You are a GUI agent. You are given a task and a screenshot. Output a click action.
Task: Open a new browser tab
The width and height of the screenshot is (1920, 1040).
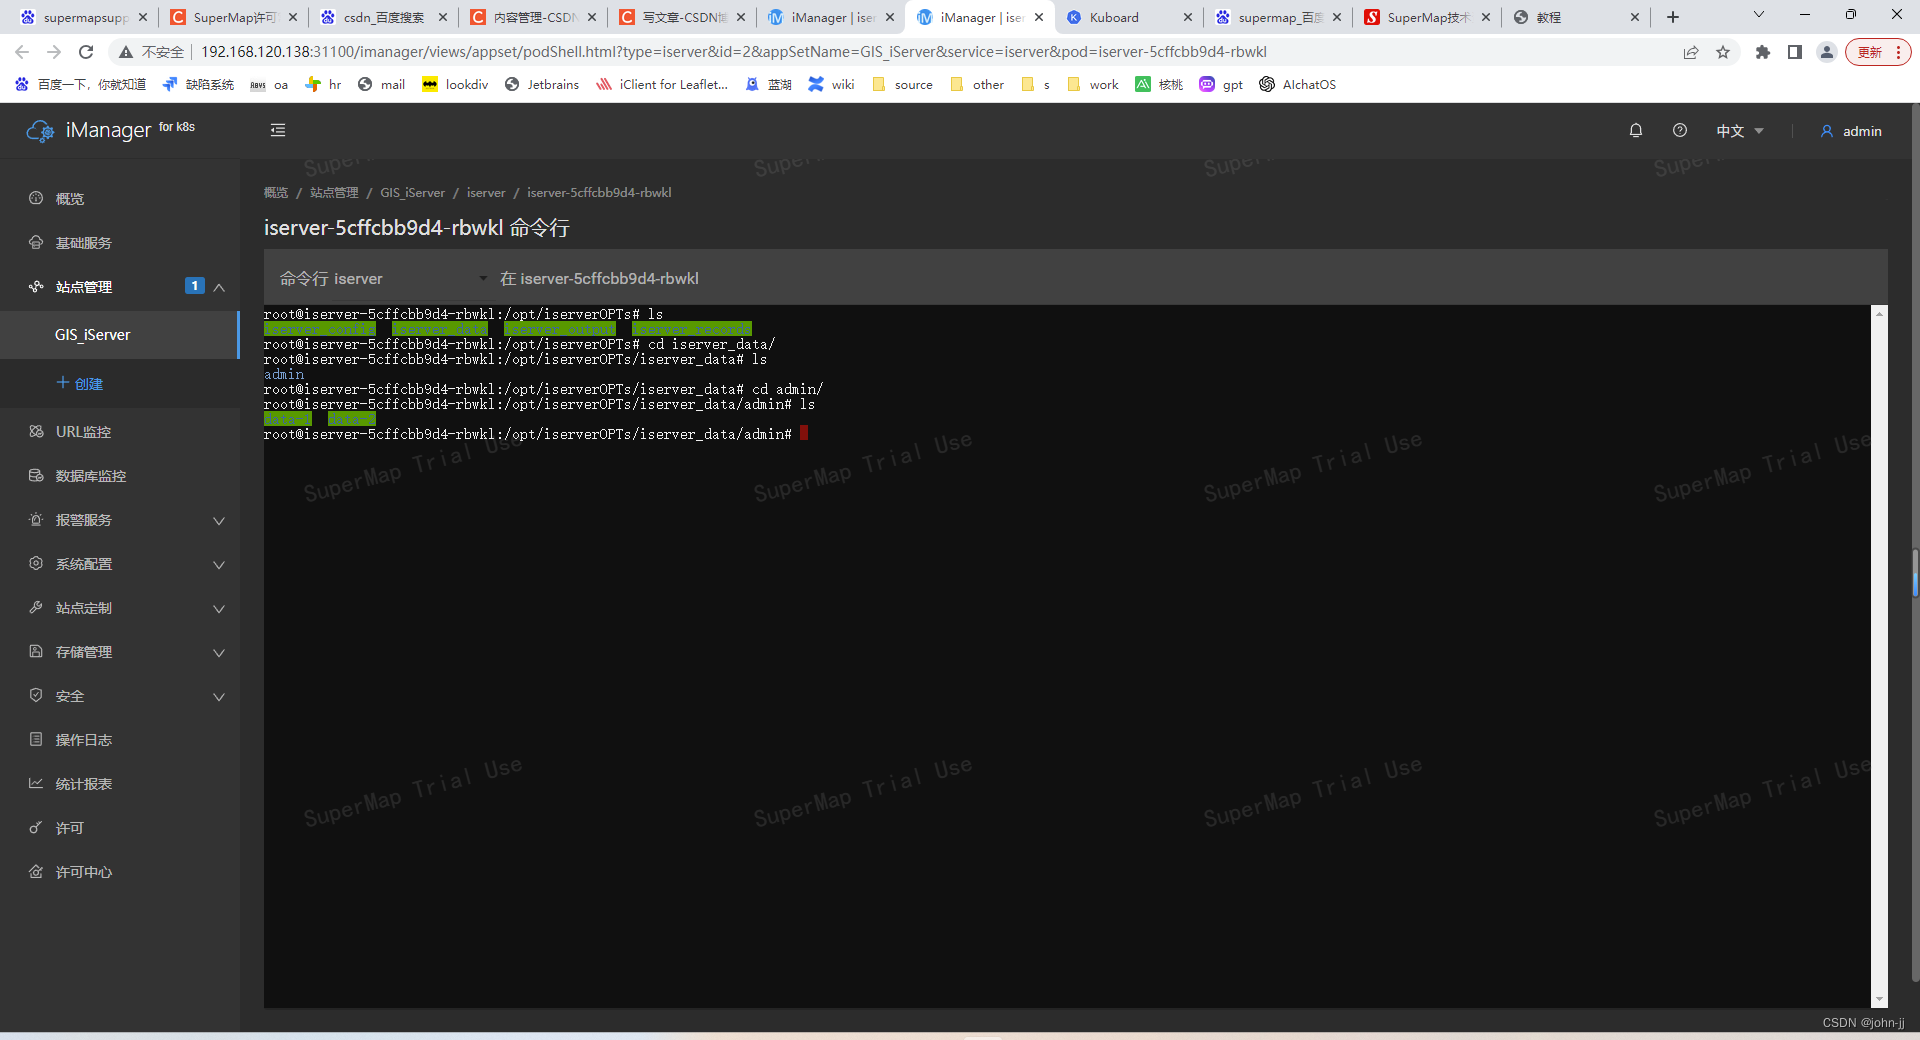[x=1673, y=17]
